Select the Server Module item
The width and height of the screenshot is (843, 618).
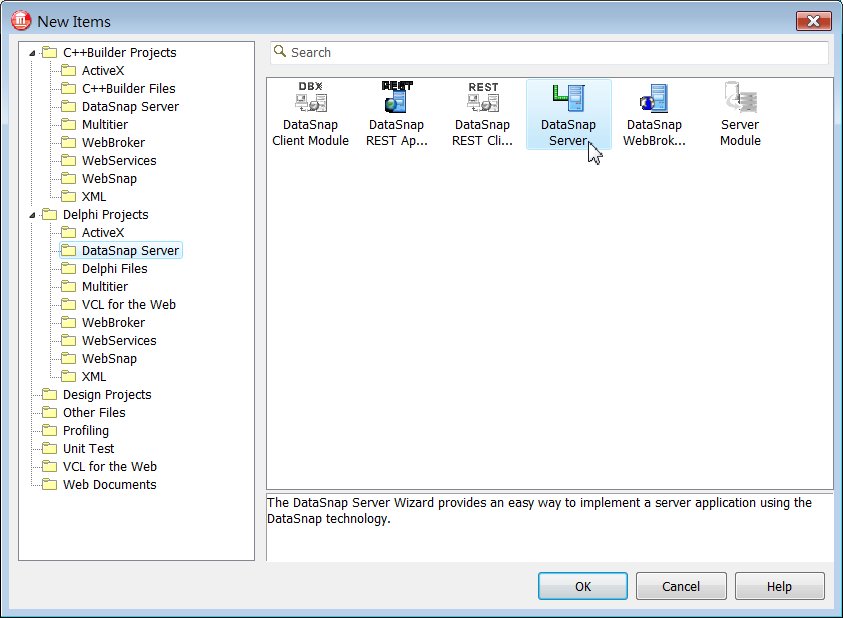[740, 115]
